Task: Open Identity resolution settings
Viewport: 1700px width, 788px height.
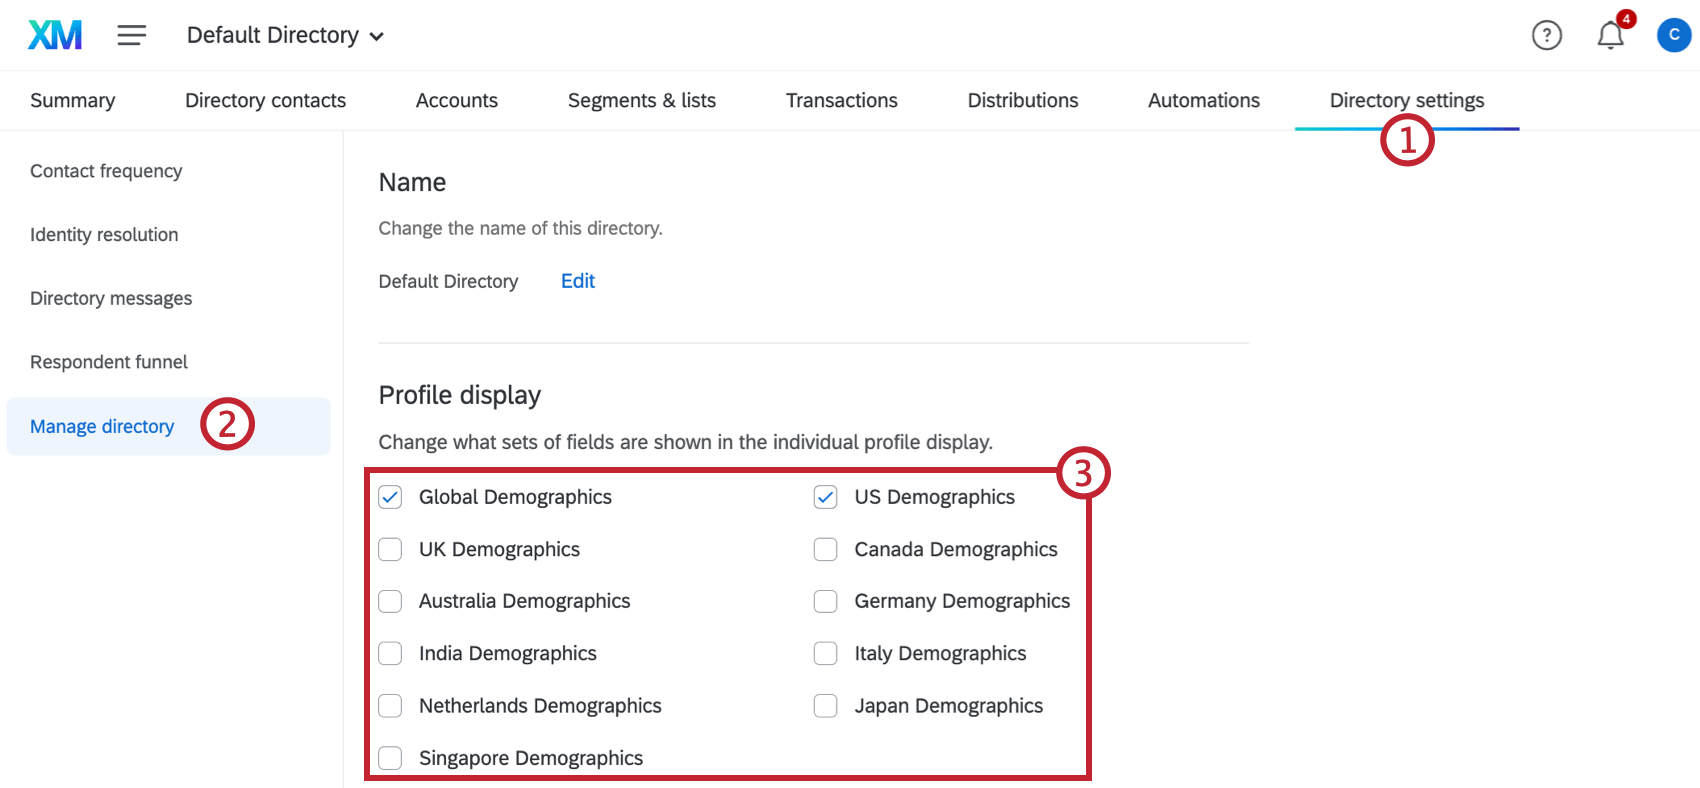Action: coord(104,235)
